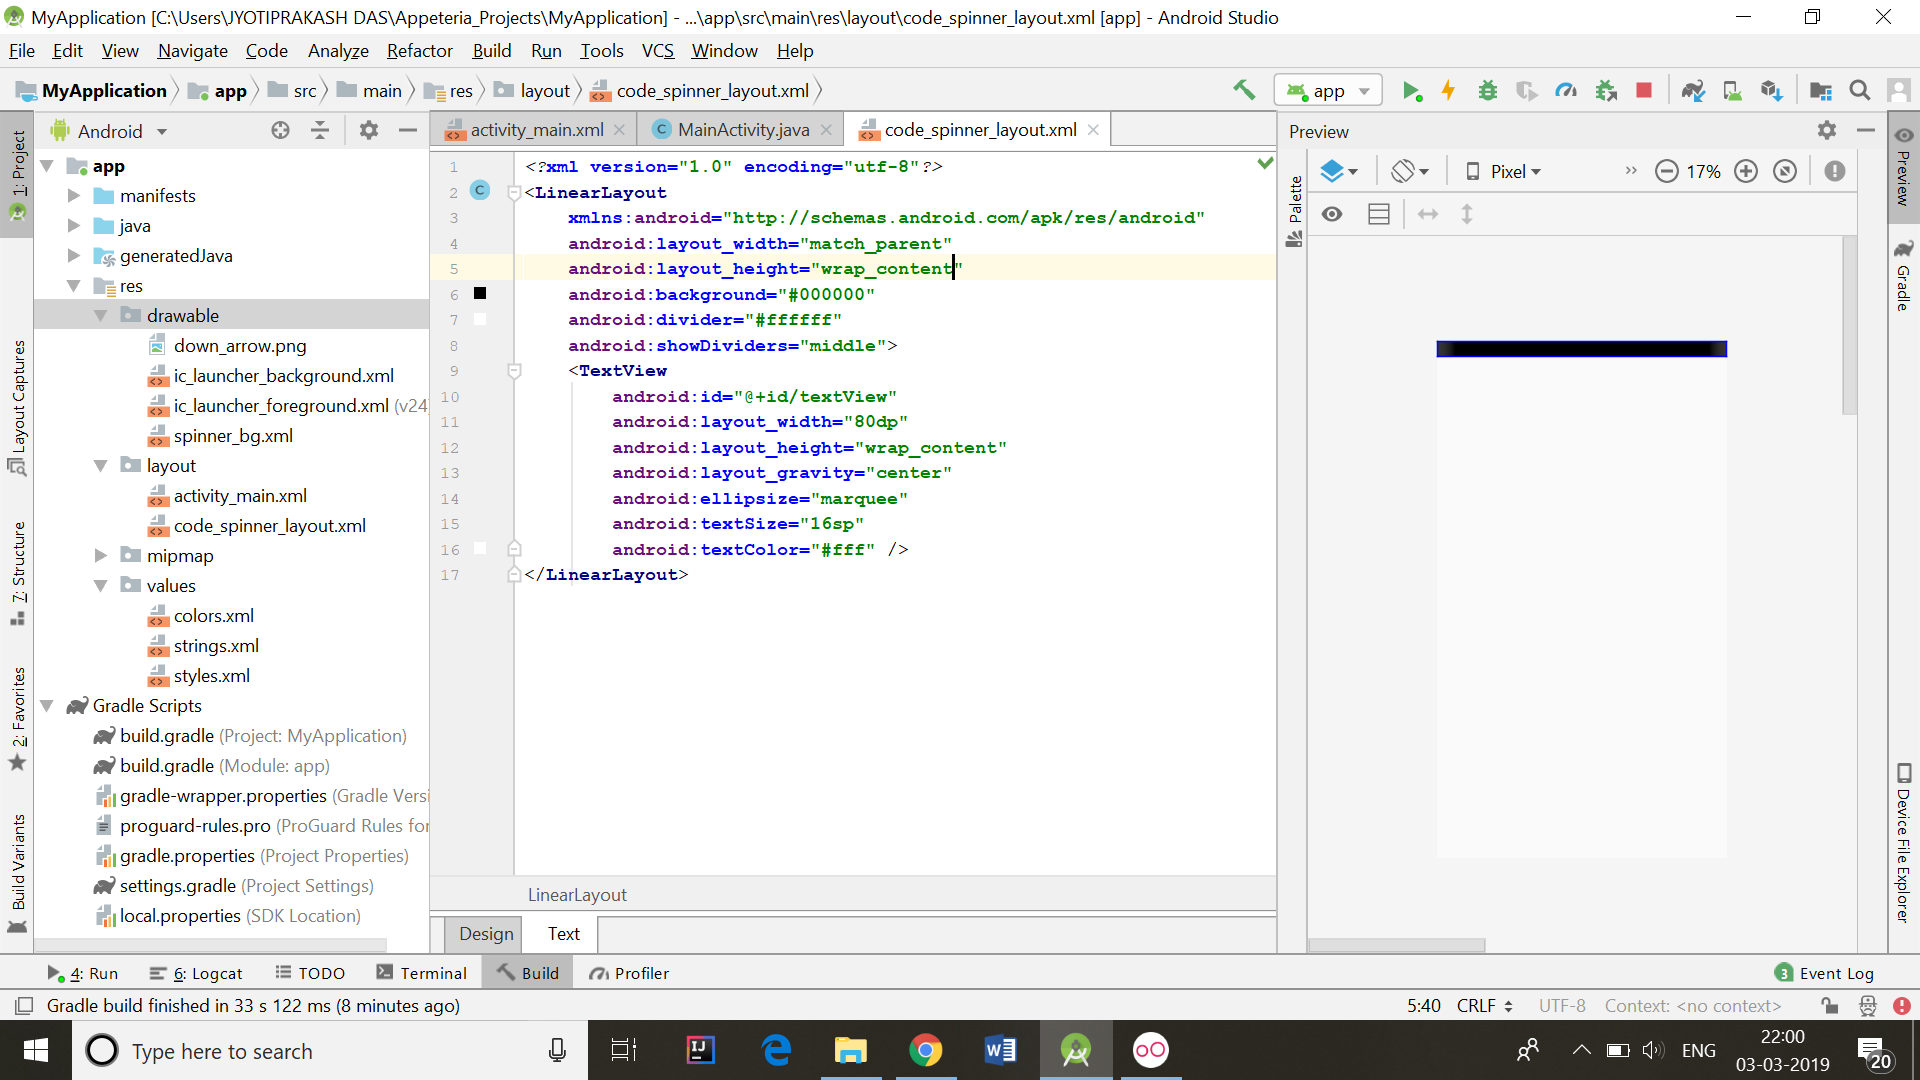This screenshot has width=1920, height=1080.
Task: Click the Debug app bug icon
Action: coord(1487,91)
